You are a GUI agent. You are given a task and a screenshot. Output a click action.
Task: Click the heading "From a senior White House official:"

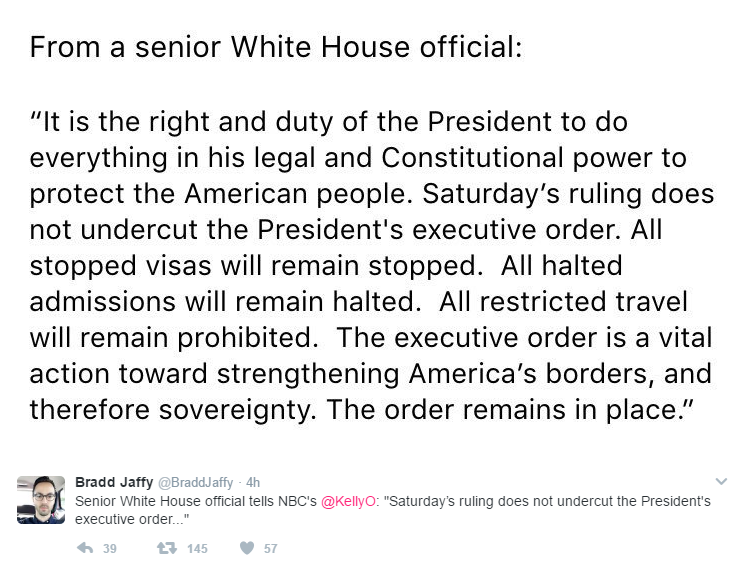[275, 48]
